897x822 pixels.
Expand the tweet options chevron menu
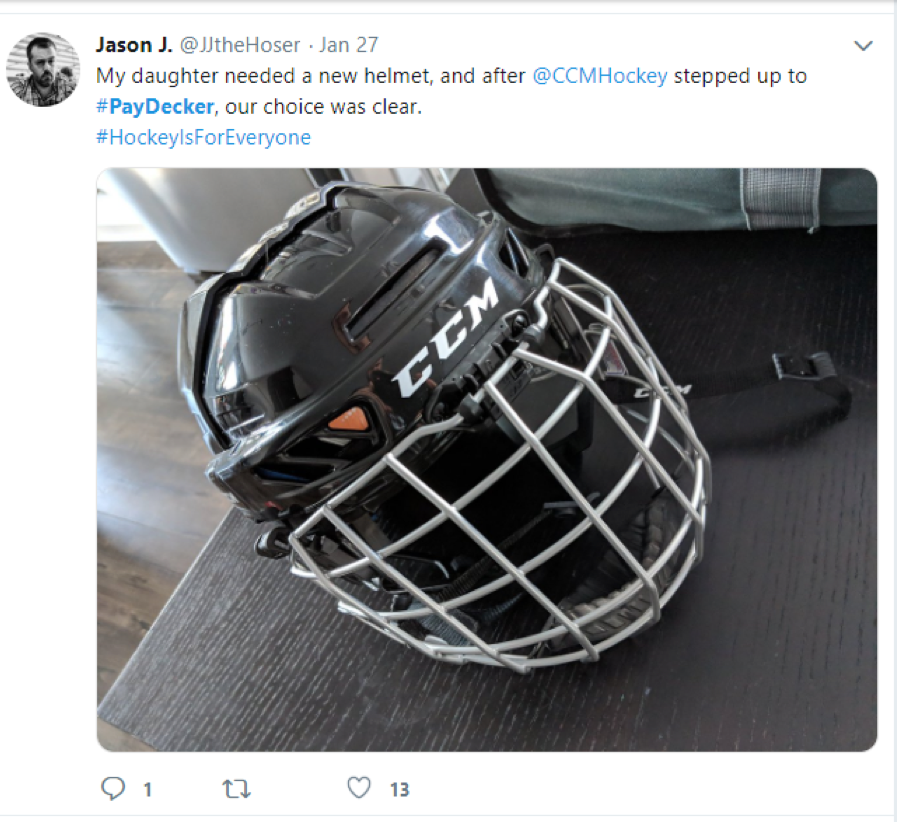click(x=863, y=45)
